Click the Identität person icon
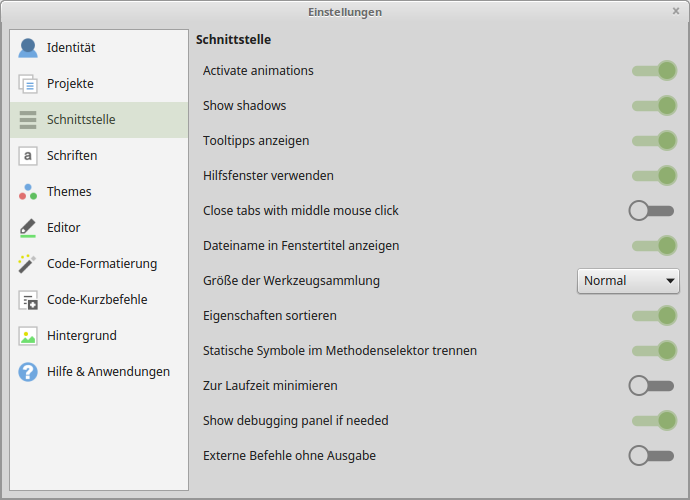The width and height of the screenshot is (690, 500). coord(28,48)
